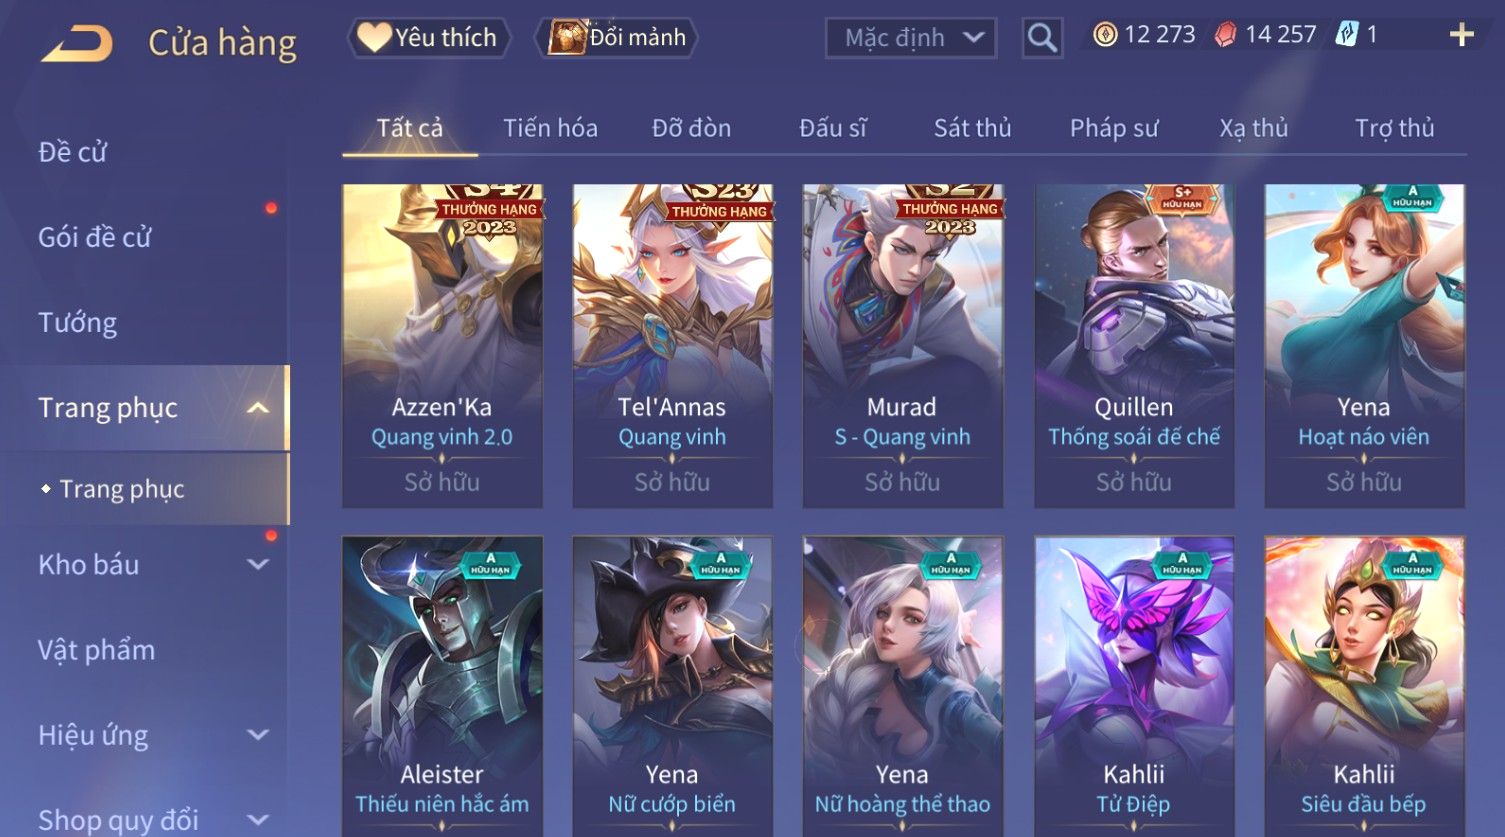Viewport: 1505px width, 837px height.
Task: Click the plus icon to add currency
Action: pos(1461,35)
